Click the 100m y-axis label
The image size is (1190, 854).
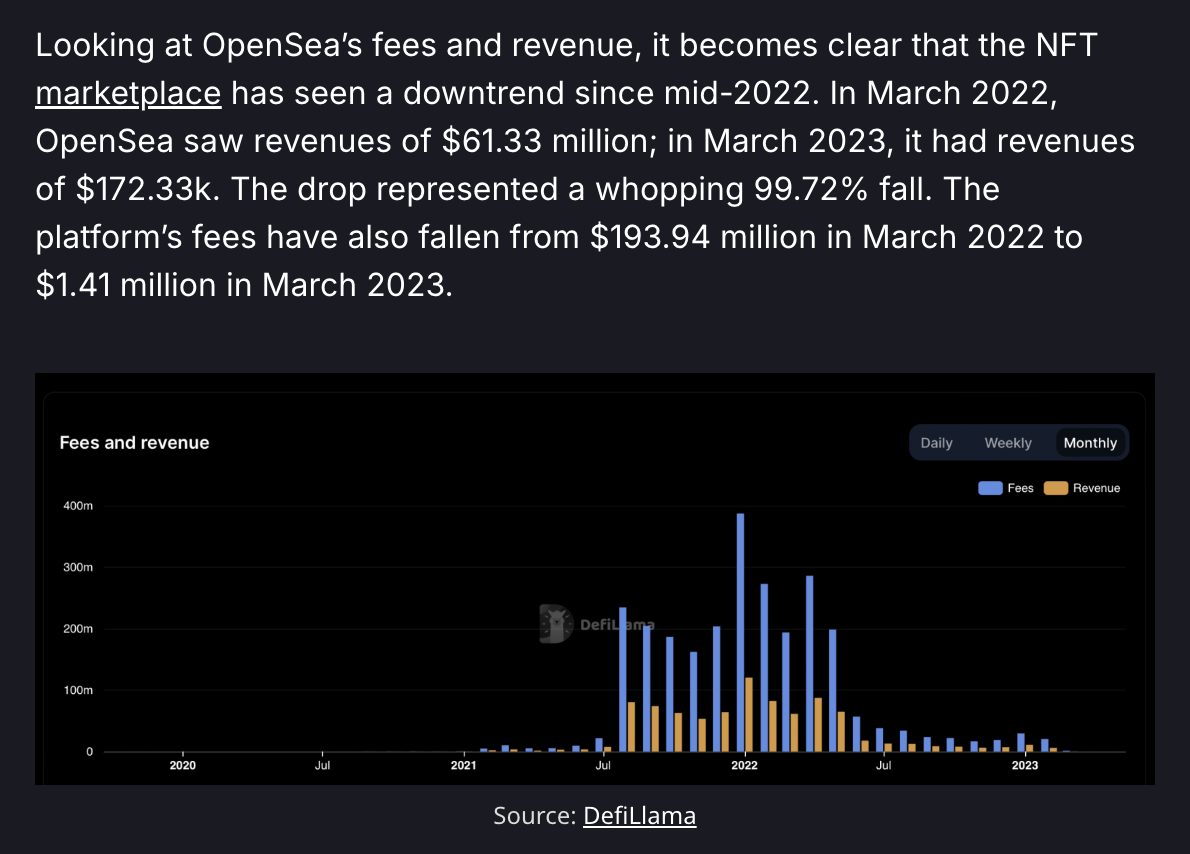point(78,690)
